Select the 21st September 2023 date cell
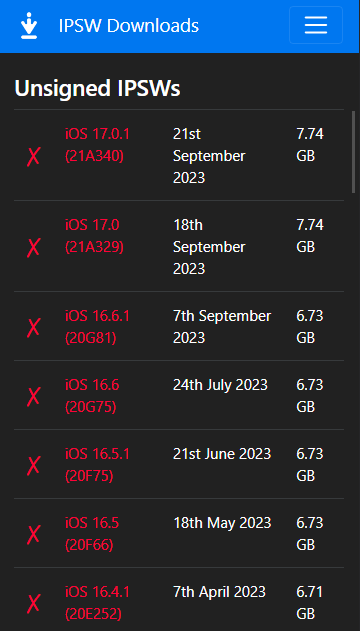360x631 pixels. tap(209, 156)
